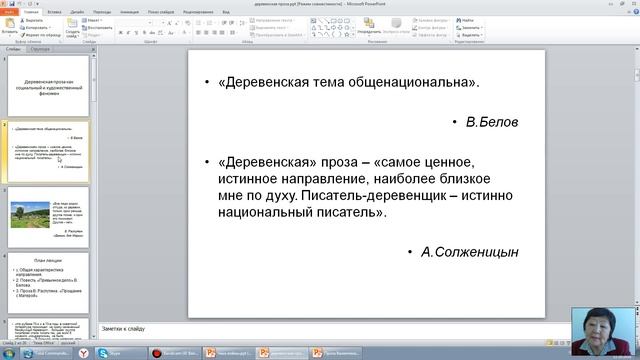Open Skype from the taskbar
This screenshot has height=360, width=640.
[120, 353]
